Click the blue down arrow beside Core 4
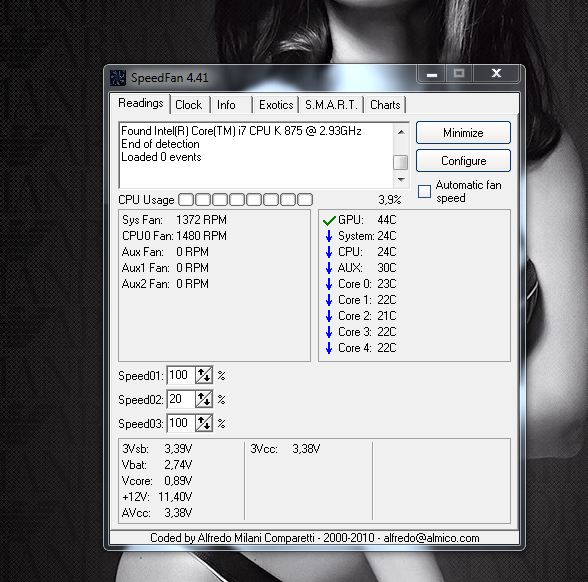This screenshot has width=588, height=582. click(329, 348)
